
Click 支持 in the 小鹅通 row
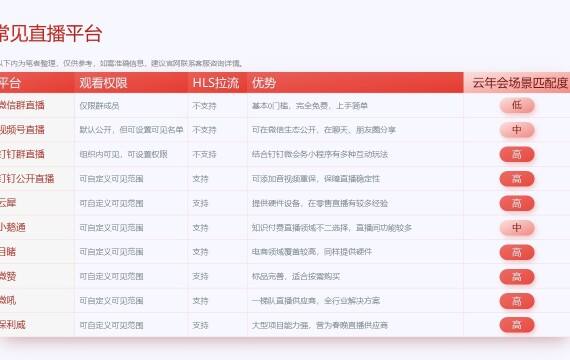pos(200,228)
